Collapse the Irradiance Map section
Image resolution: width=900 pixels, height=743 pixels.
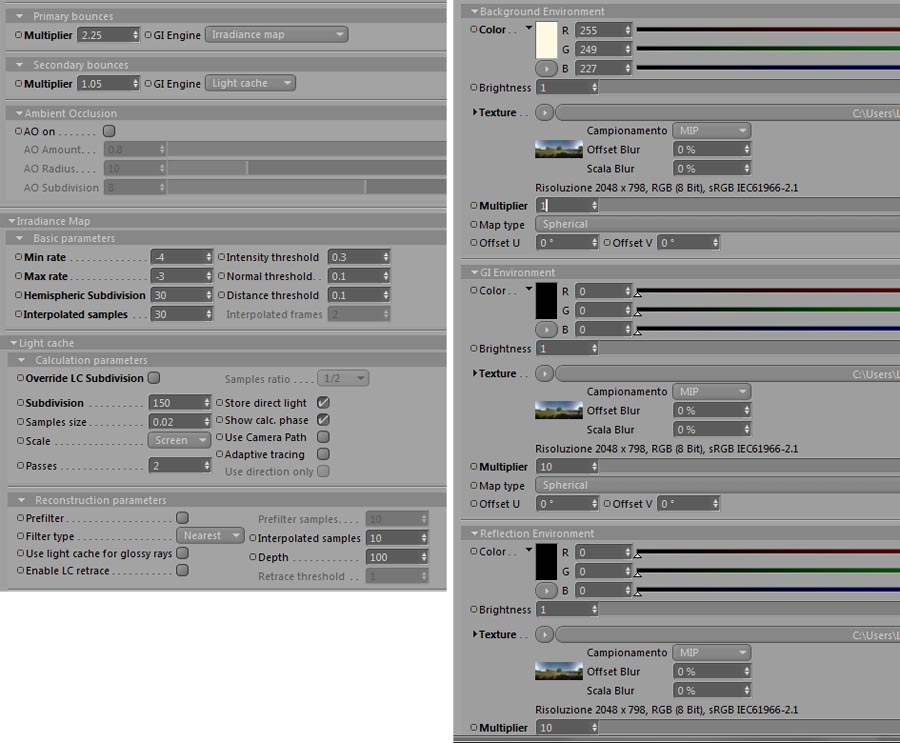click(x=12, y=221)
